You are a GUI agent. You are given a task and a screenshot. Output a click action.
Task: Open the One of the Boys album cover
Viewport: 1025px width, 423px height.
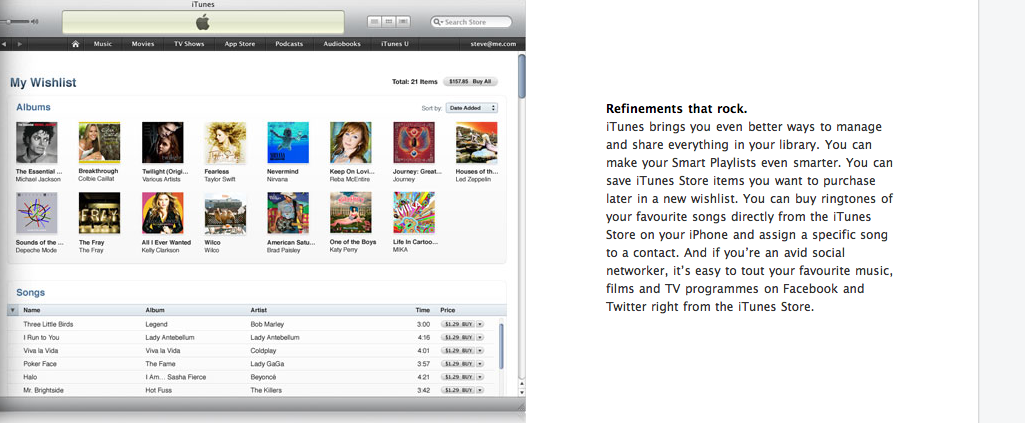tap(351, 212)
